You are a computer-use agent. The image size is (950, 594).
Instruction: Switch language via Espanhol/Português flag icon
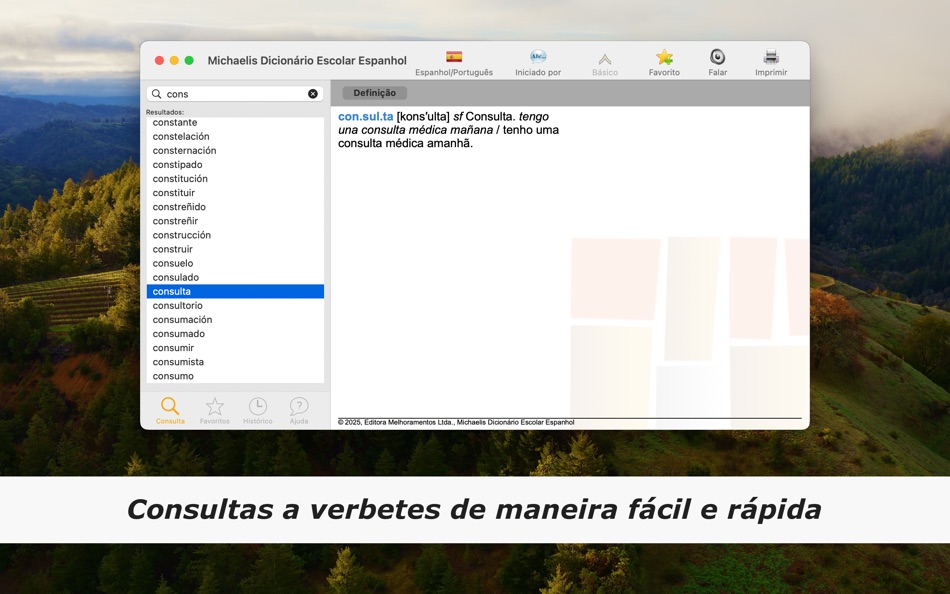point(454,57)
